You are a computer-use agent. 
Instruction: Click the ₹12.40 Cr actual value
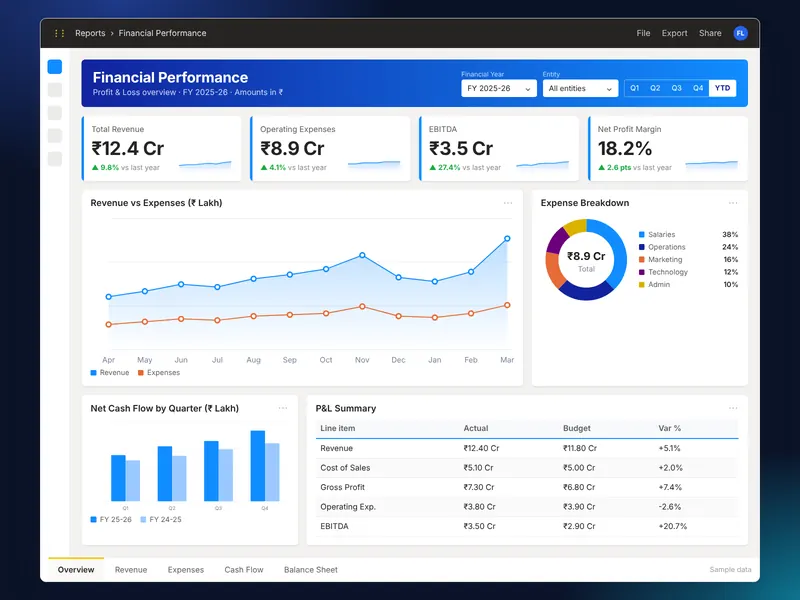481,448
